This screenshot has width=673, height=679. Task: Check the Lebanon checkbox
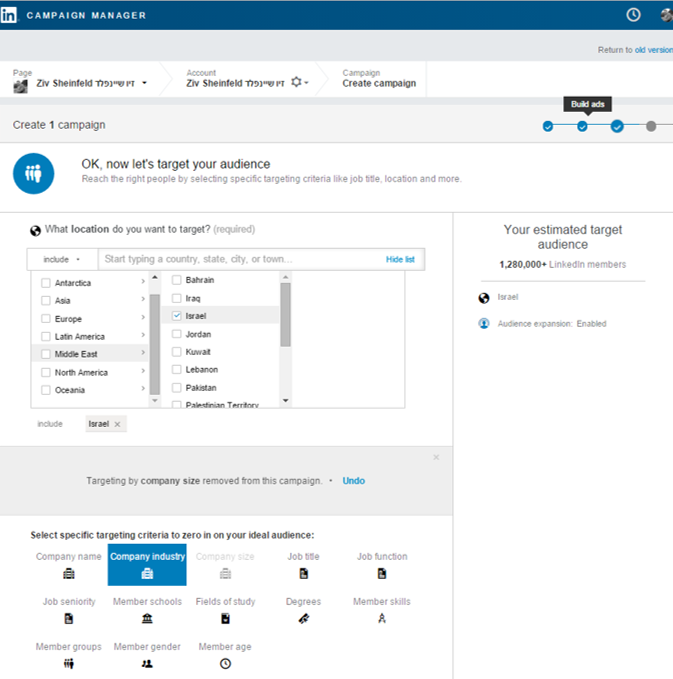click(176, 369)
